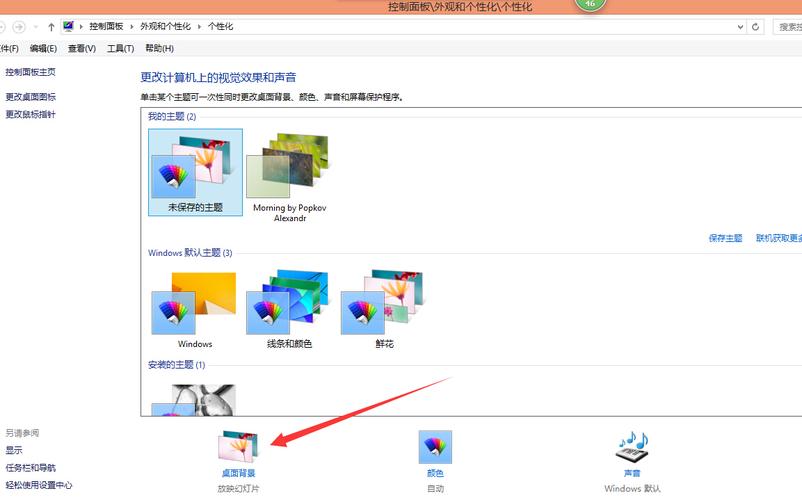Navigate to 外观和个性化 breadcrumb
The width and height of the screenshot is (802, 500).
tap(165, 27)
